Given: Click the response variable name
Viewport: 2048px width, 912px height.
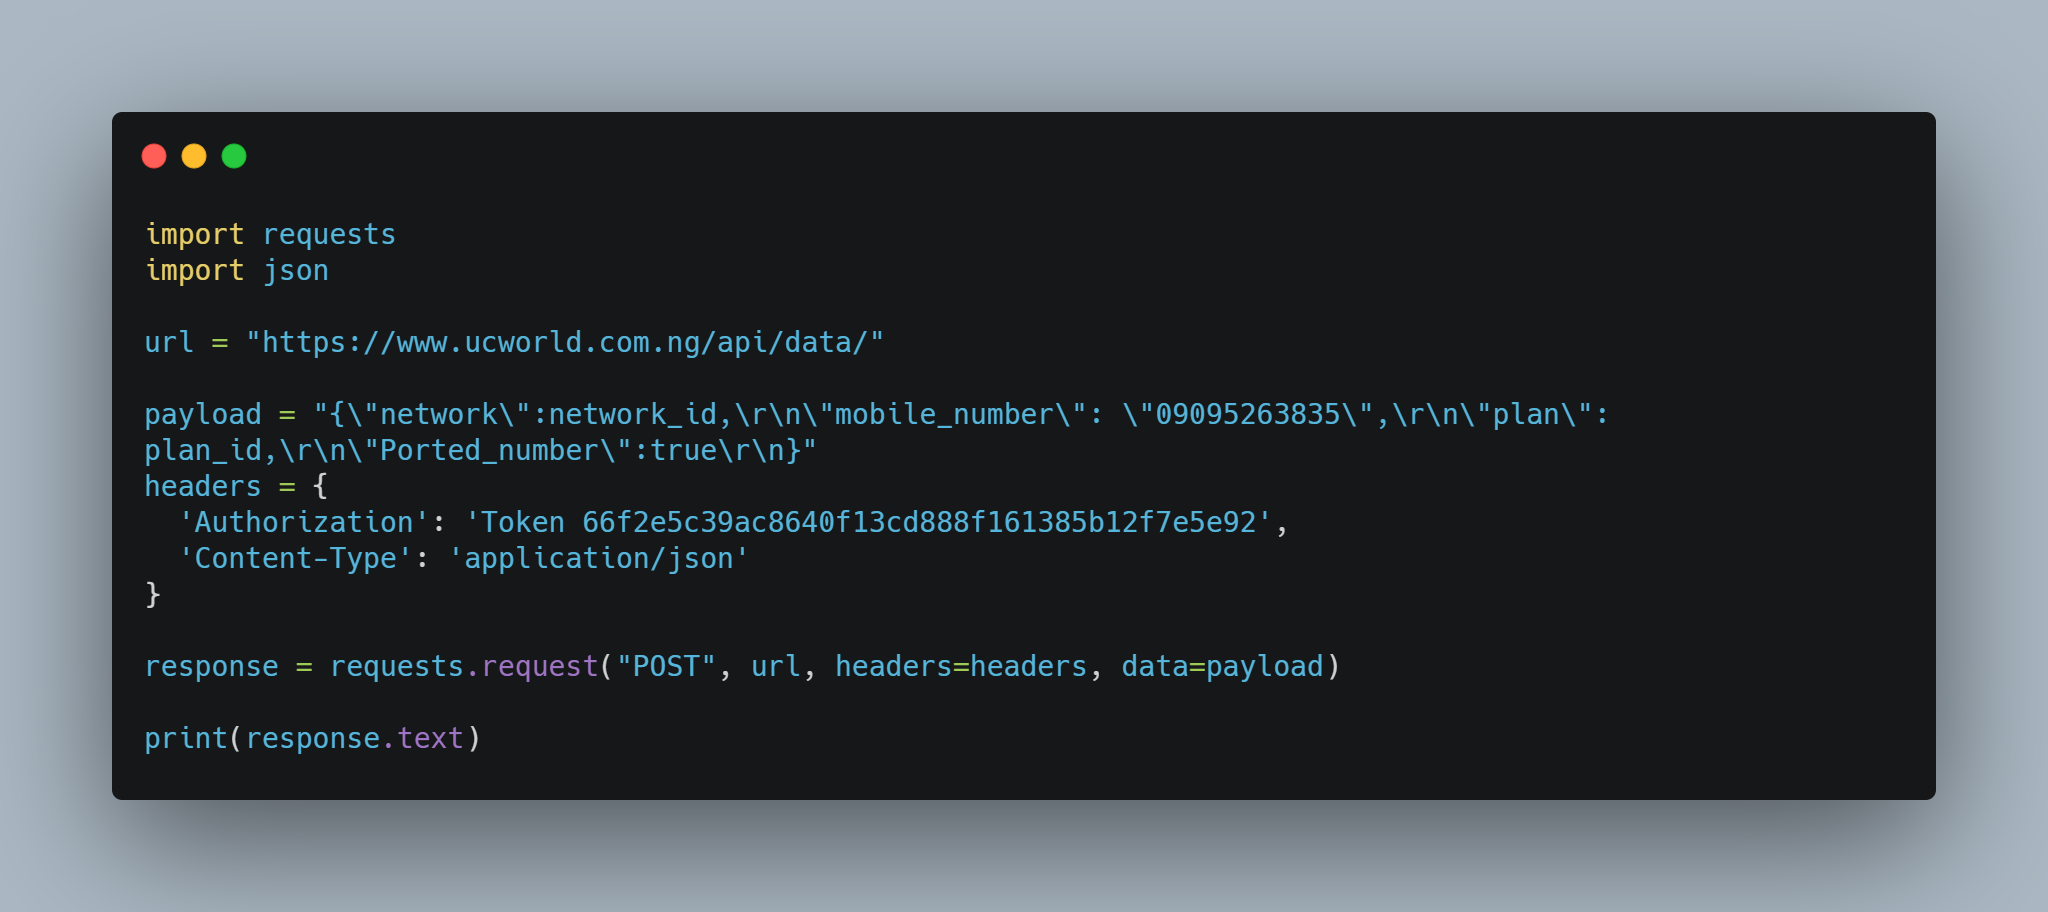Looking at the screenshot, I should click(211, 667).
